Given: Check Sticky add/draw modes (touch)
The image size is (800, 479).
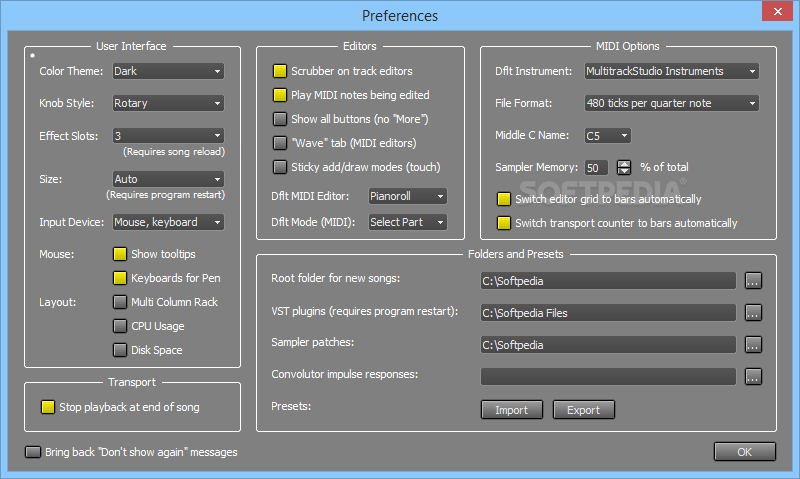Looking at the screenshot, I should tap(280, 167).
